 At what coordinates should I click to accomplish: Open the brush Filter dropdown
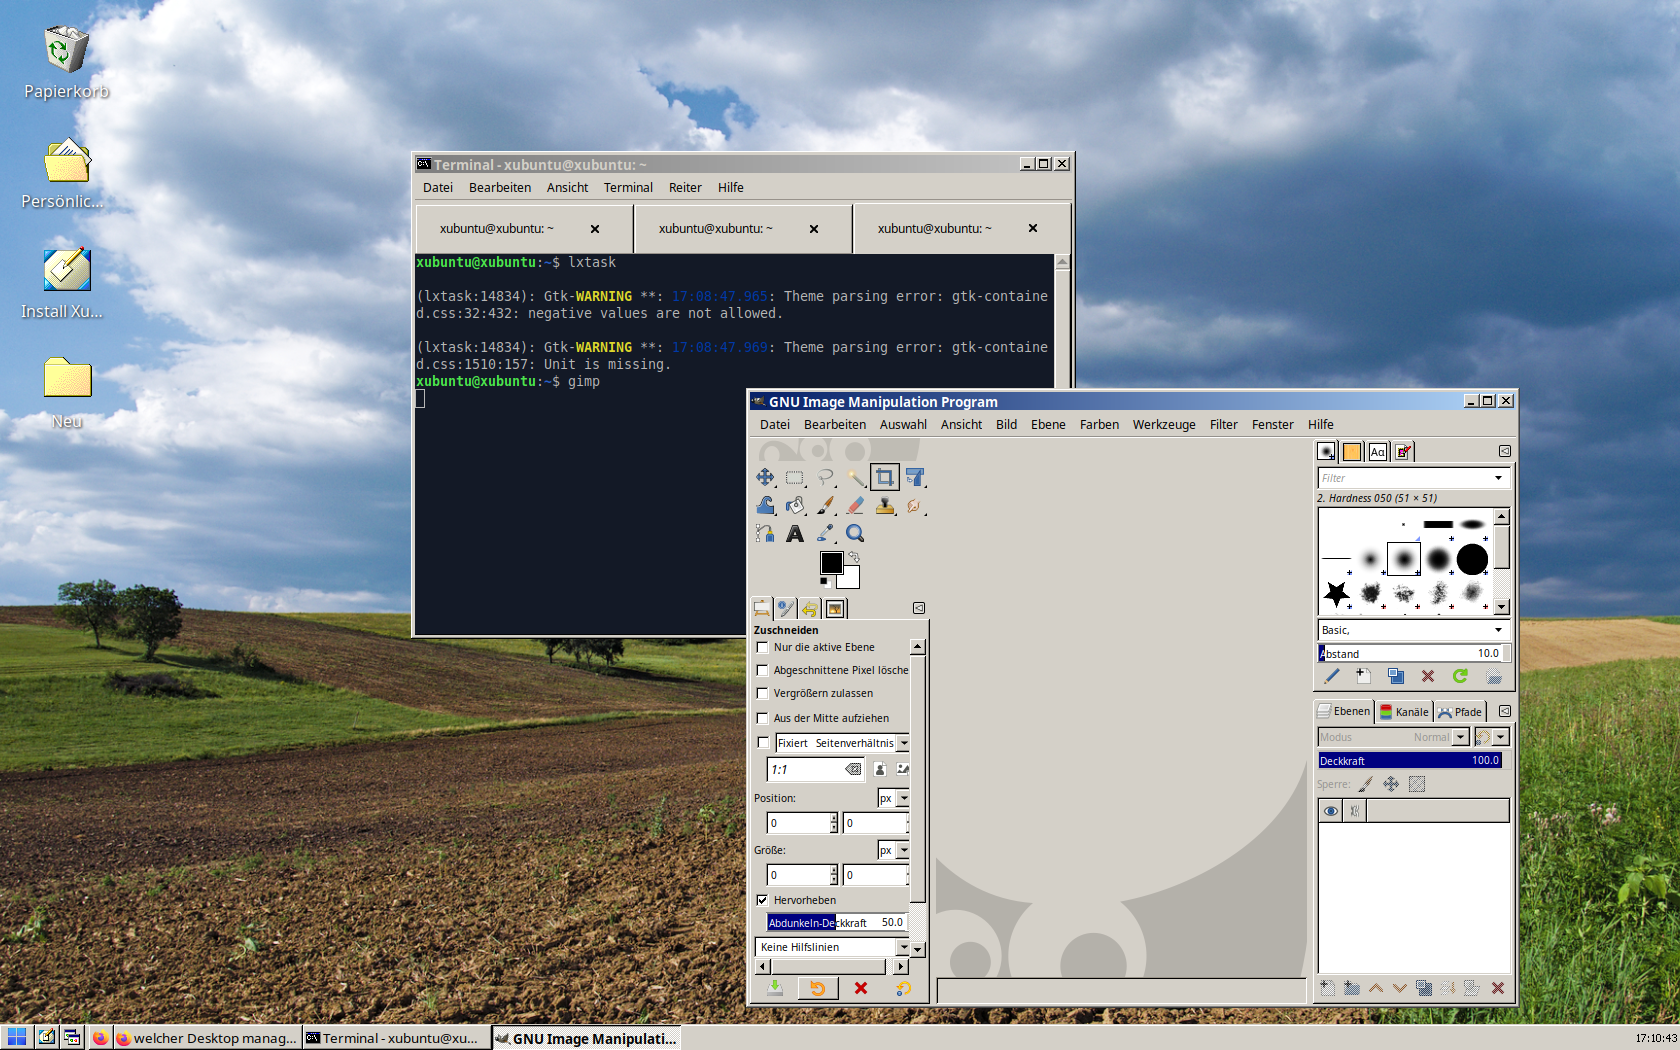tap(1414, 478)
